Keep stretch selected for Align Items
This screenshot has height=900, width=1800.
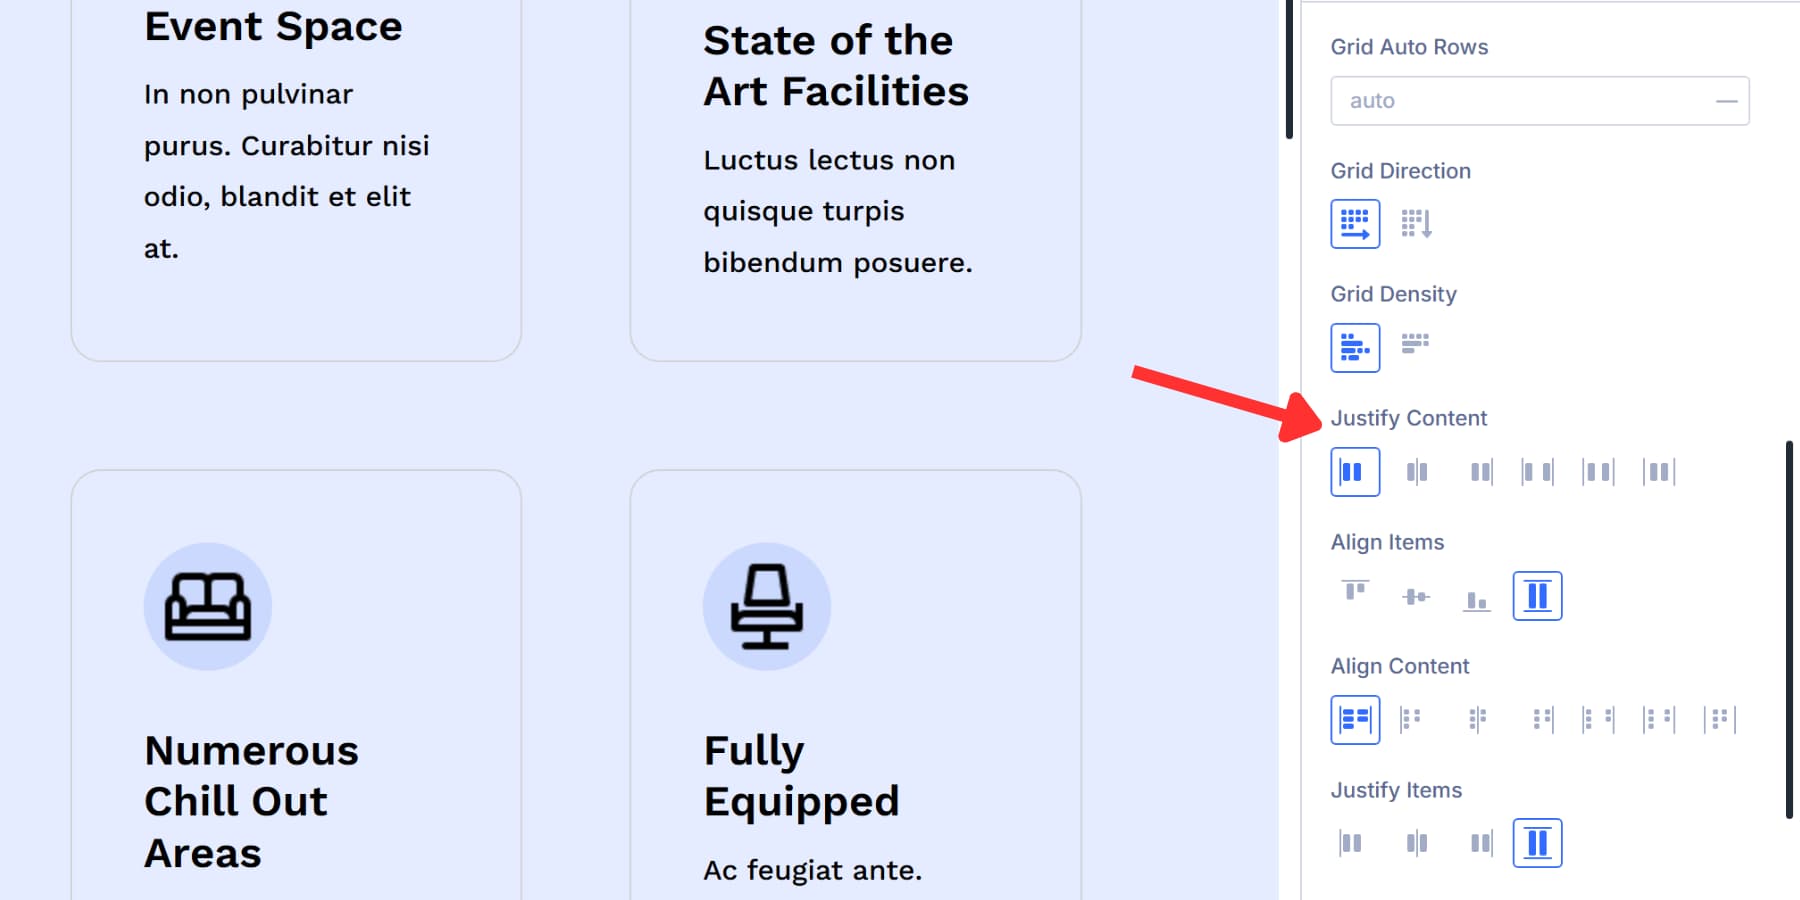coord(1537,595)
